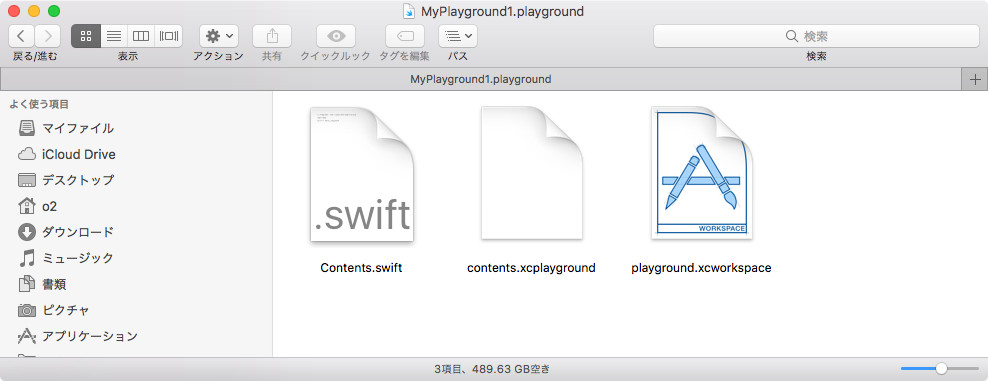Click the Contents.swift file name
Viewport: 988px width, 381px height.
click(361, 268)
